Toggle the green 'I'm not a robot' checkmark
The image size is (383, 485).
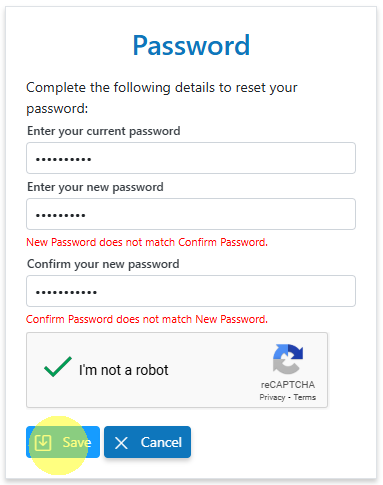click(x=58, y=367)
